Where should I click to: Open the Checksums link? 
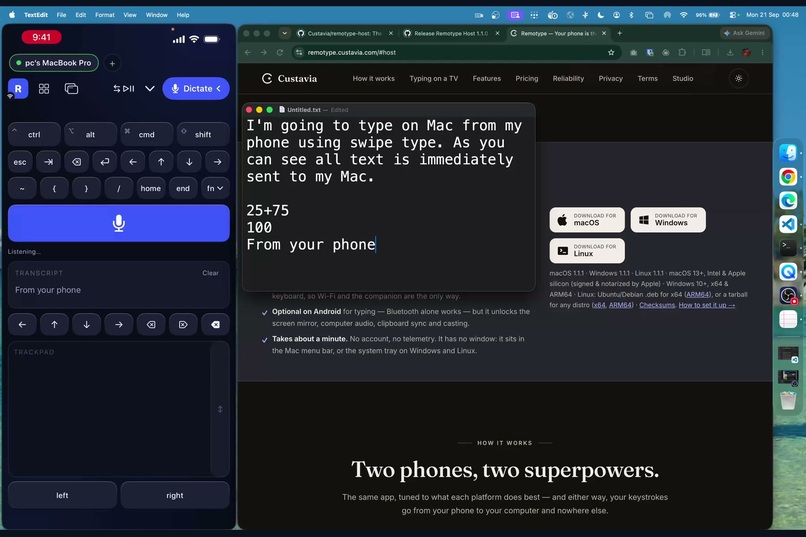[657, 305]
